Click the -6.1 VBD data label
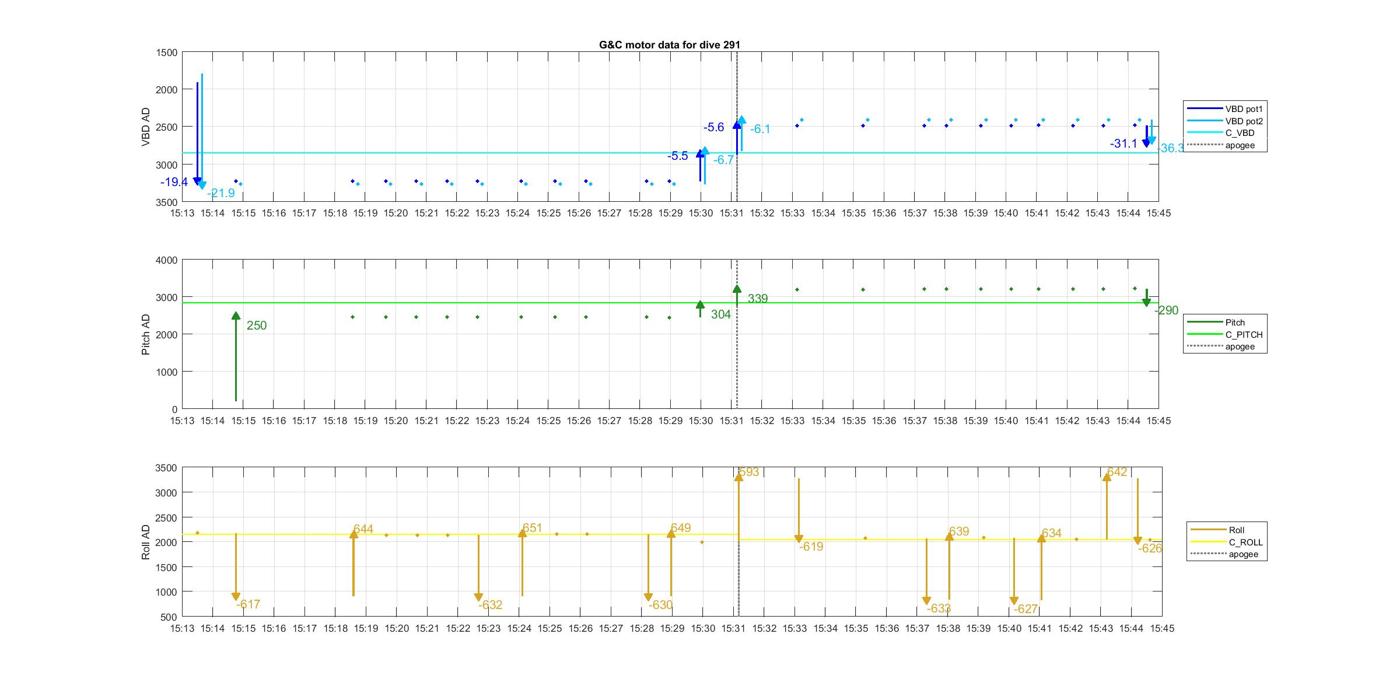This screenshot has width=1400, height=693. (761, 129)
